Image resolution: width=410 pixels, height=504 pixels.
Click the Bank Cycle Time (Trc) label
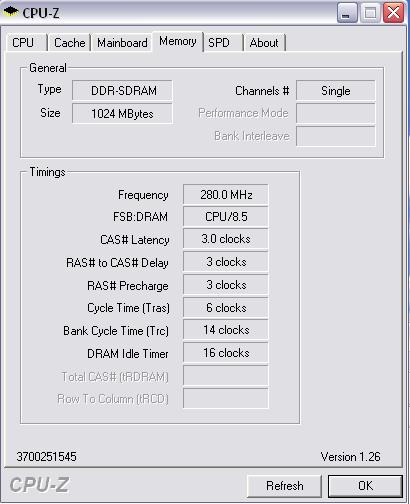pyautogui.click(x=116, y=331)
